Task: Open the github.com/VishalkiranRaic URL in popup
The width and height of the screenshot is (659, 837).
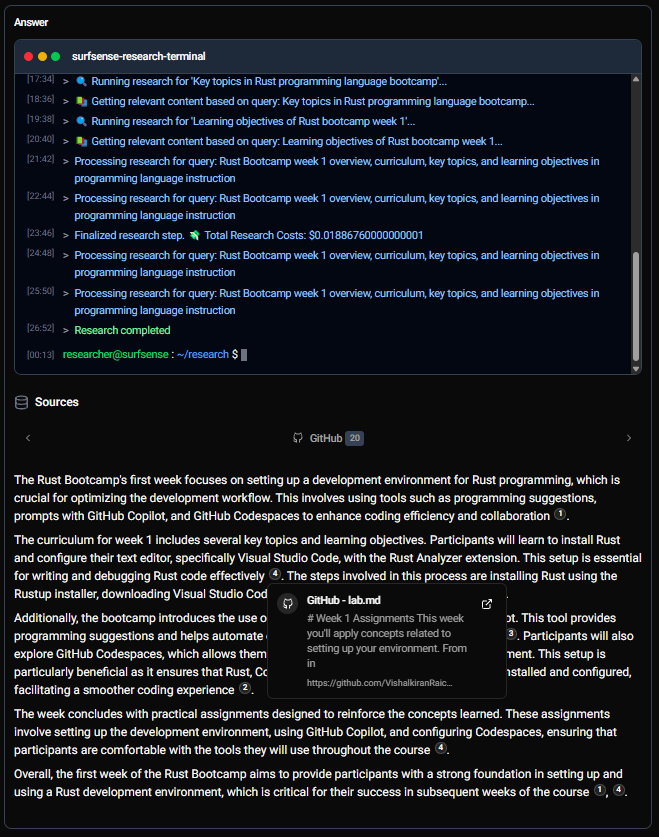Action: [x=379, y=683]
